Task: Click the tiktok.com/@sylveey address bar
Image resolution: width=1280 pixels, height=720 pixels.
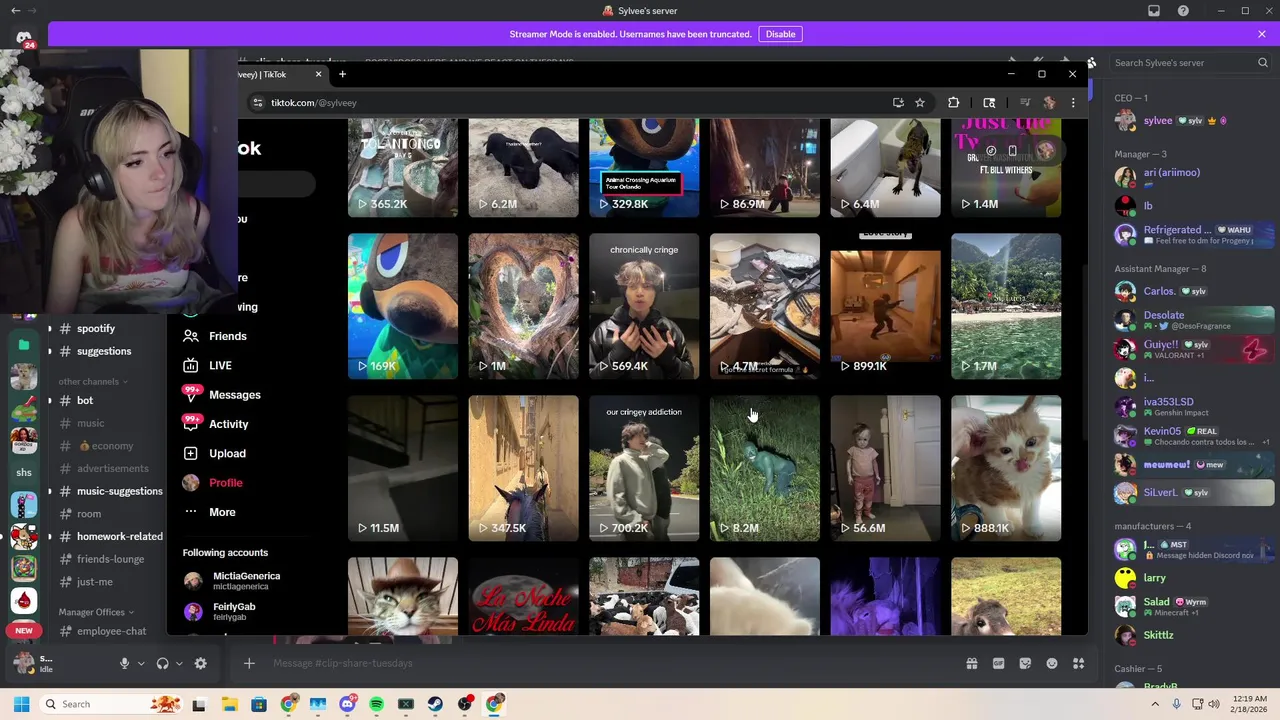Action: 570,102
